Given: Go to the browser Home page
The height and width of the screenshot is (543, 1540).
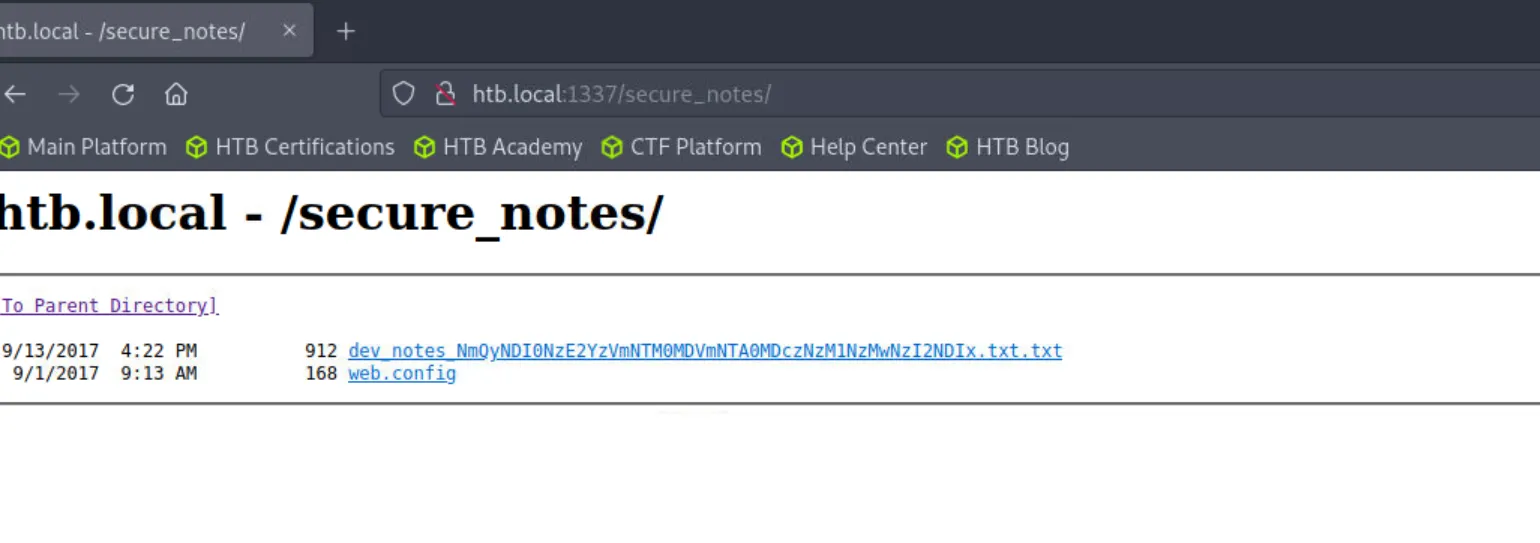Looking at the screenshot, I should coord(176,95).
